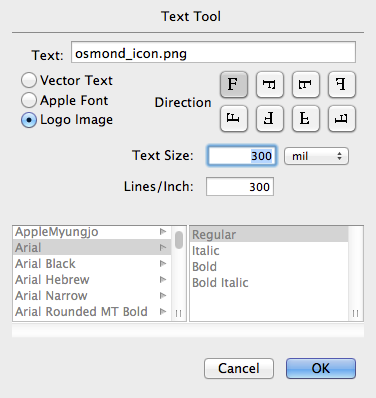Enable the Vector Text radio option
This screenshot has height=398, width=376.
coord(29,80)
